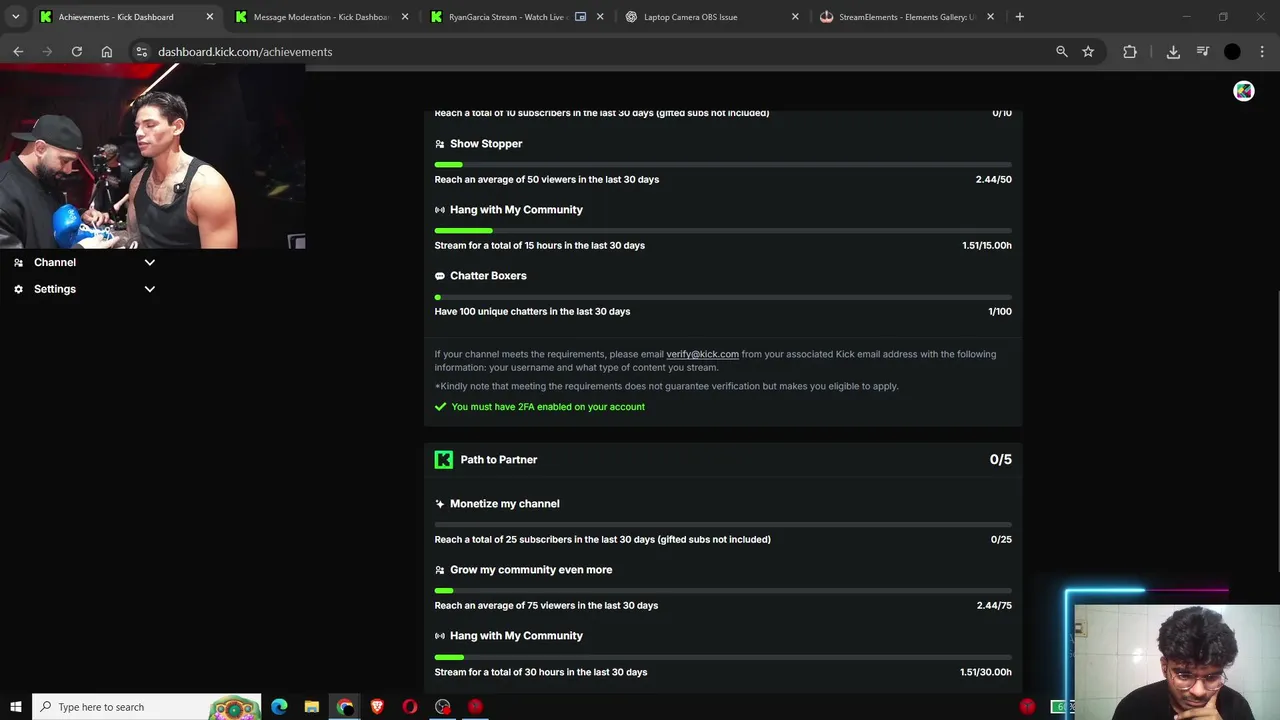
Task: Click the Path to Partner Kick logo
Action: click(443, 460)
